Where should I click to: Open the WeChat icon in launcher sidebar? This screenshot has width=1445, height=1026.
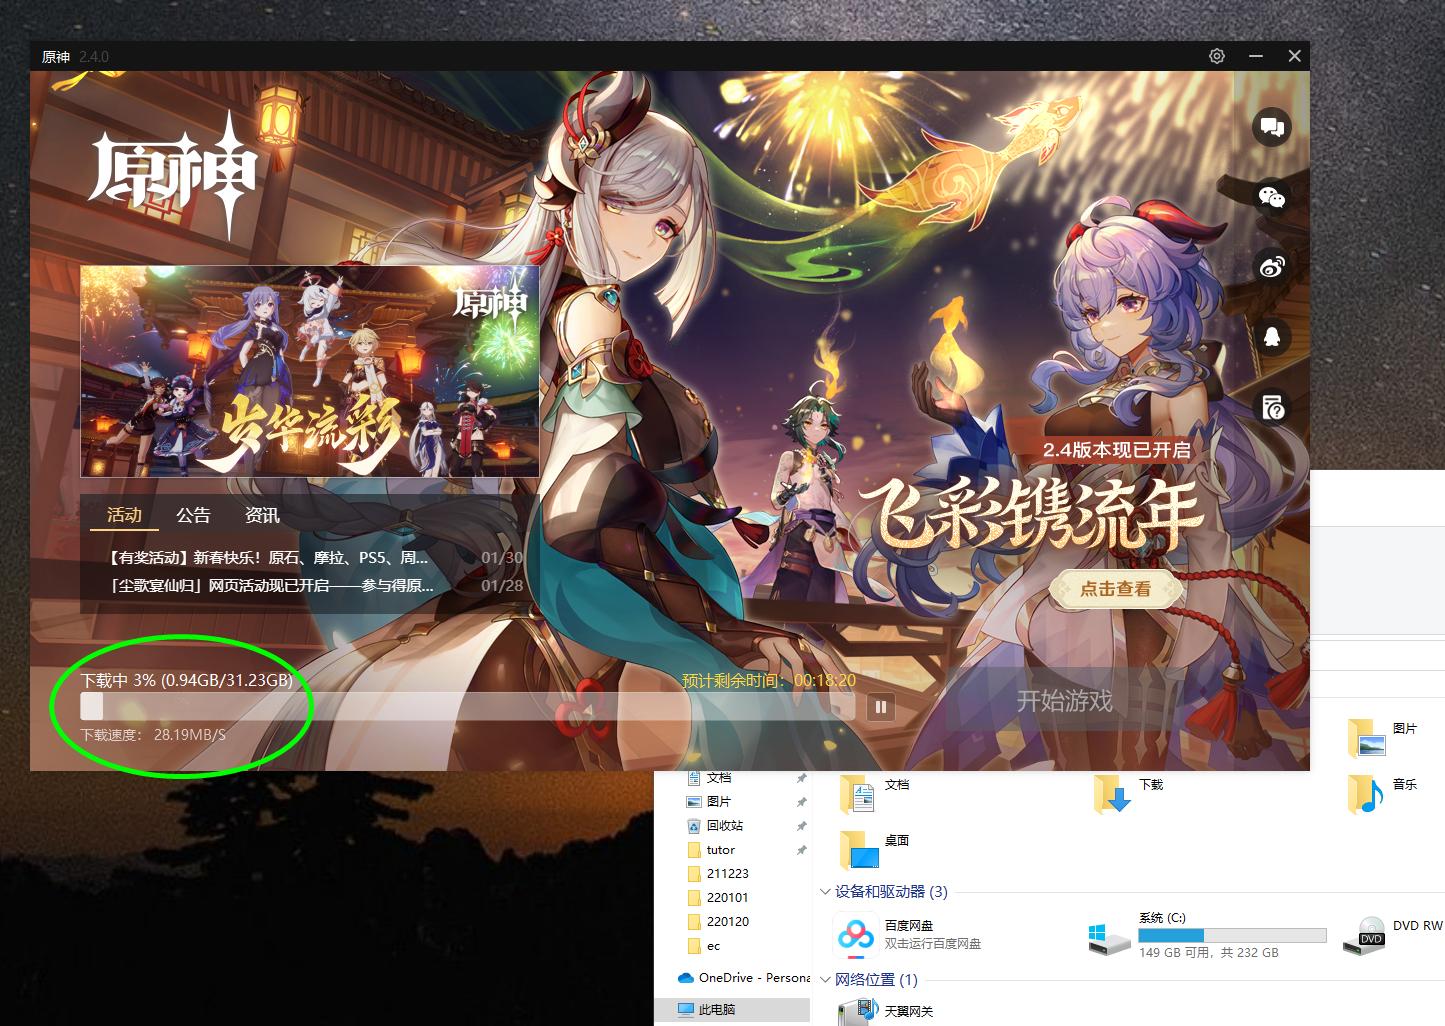point(1272,197)
